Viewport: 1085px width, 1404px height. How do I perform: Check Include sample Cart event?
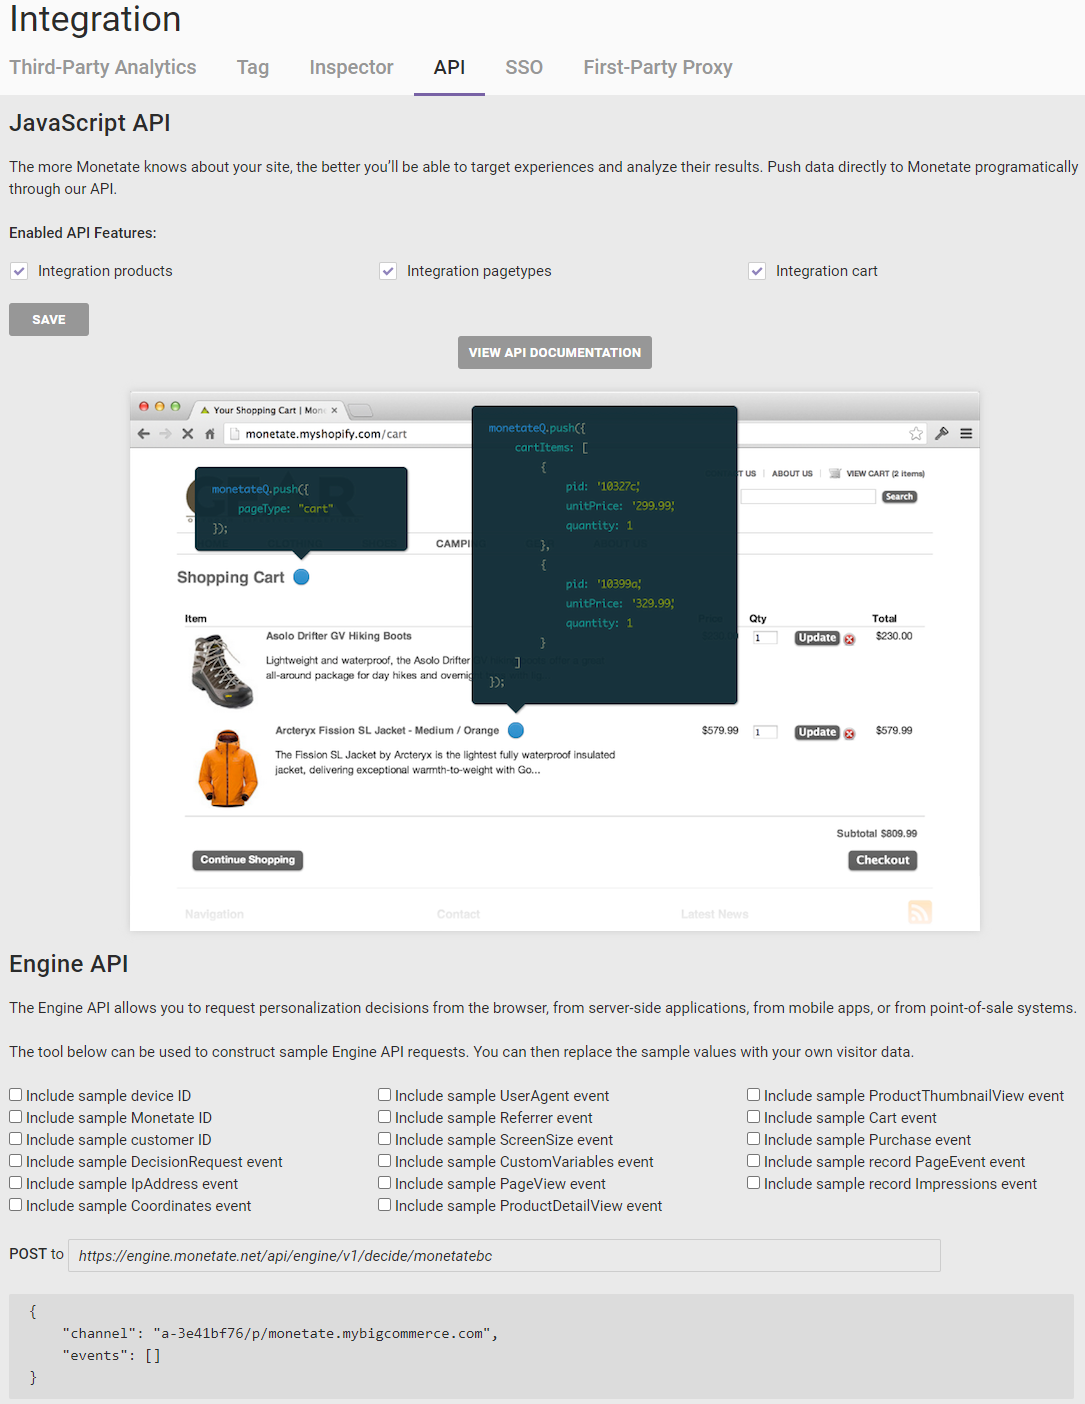pos(754,1117)
